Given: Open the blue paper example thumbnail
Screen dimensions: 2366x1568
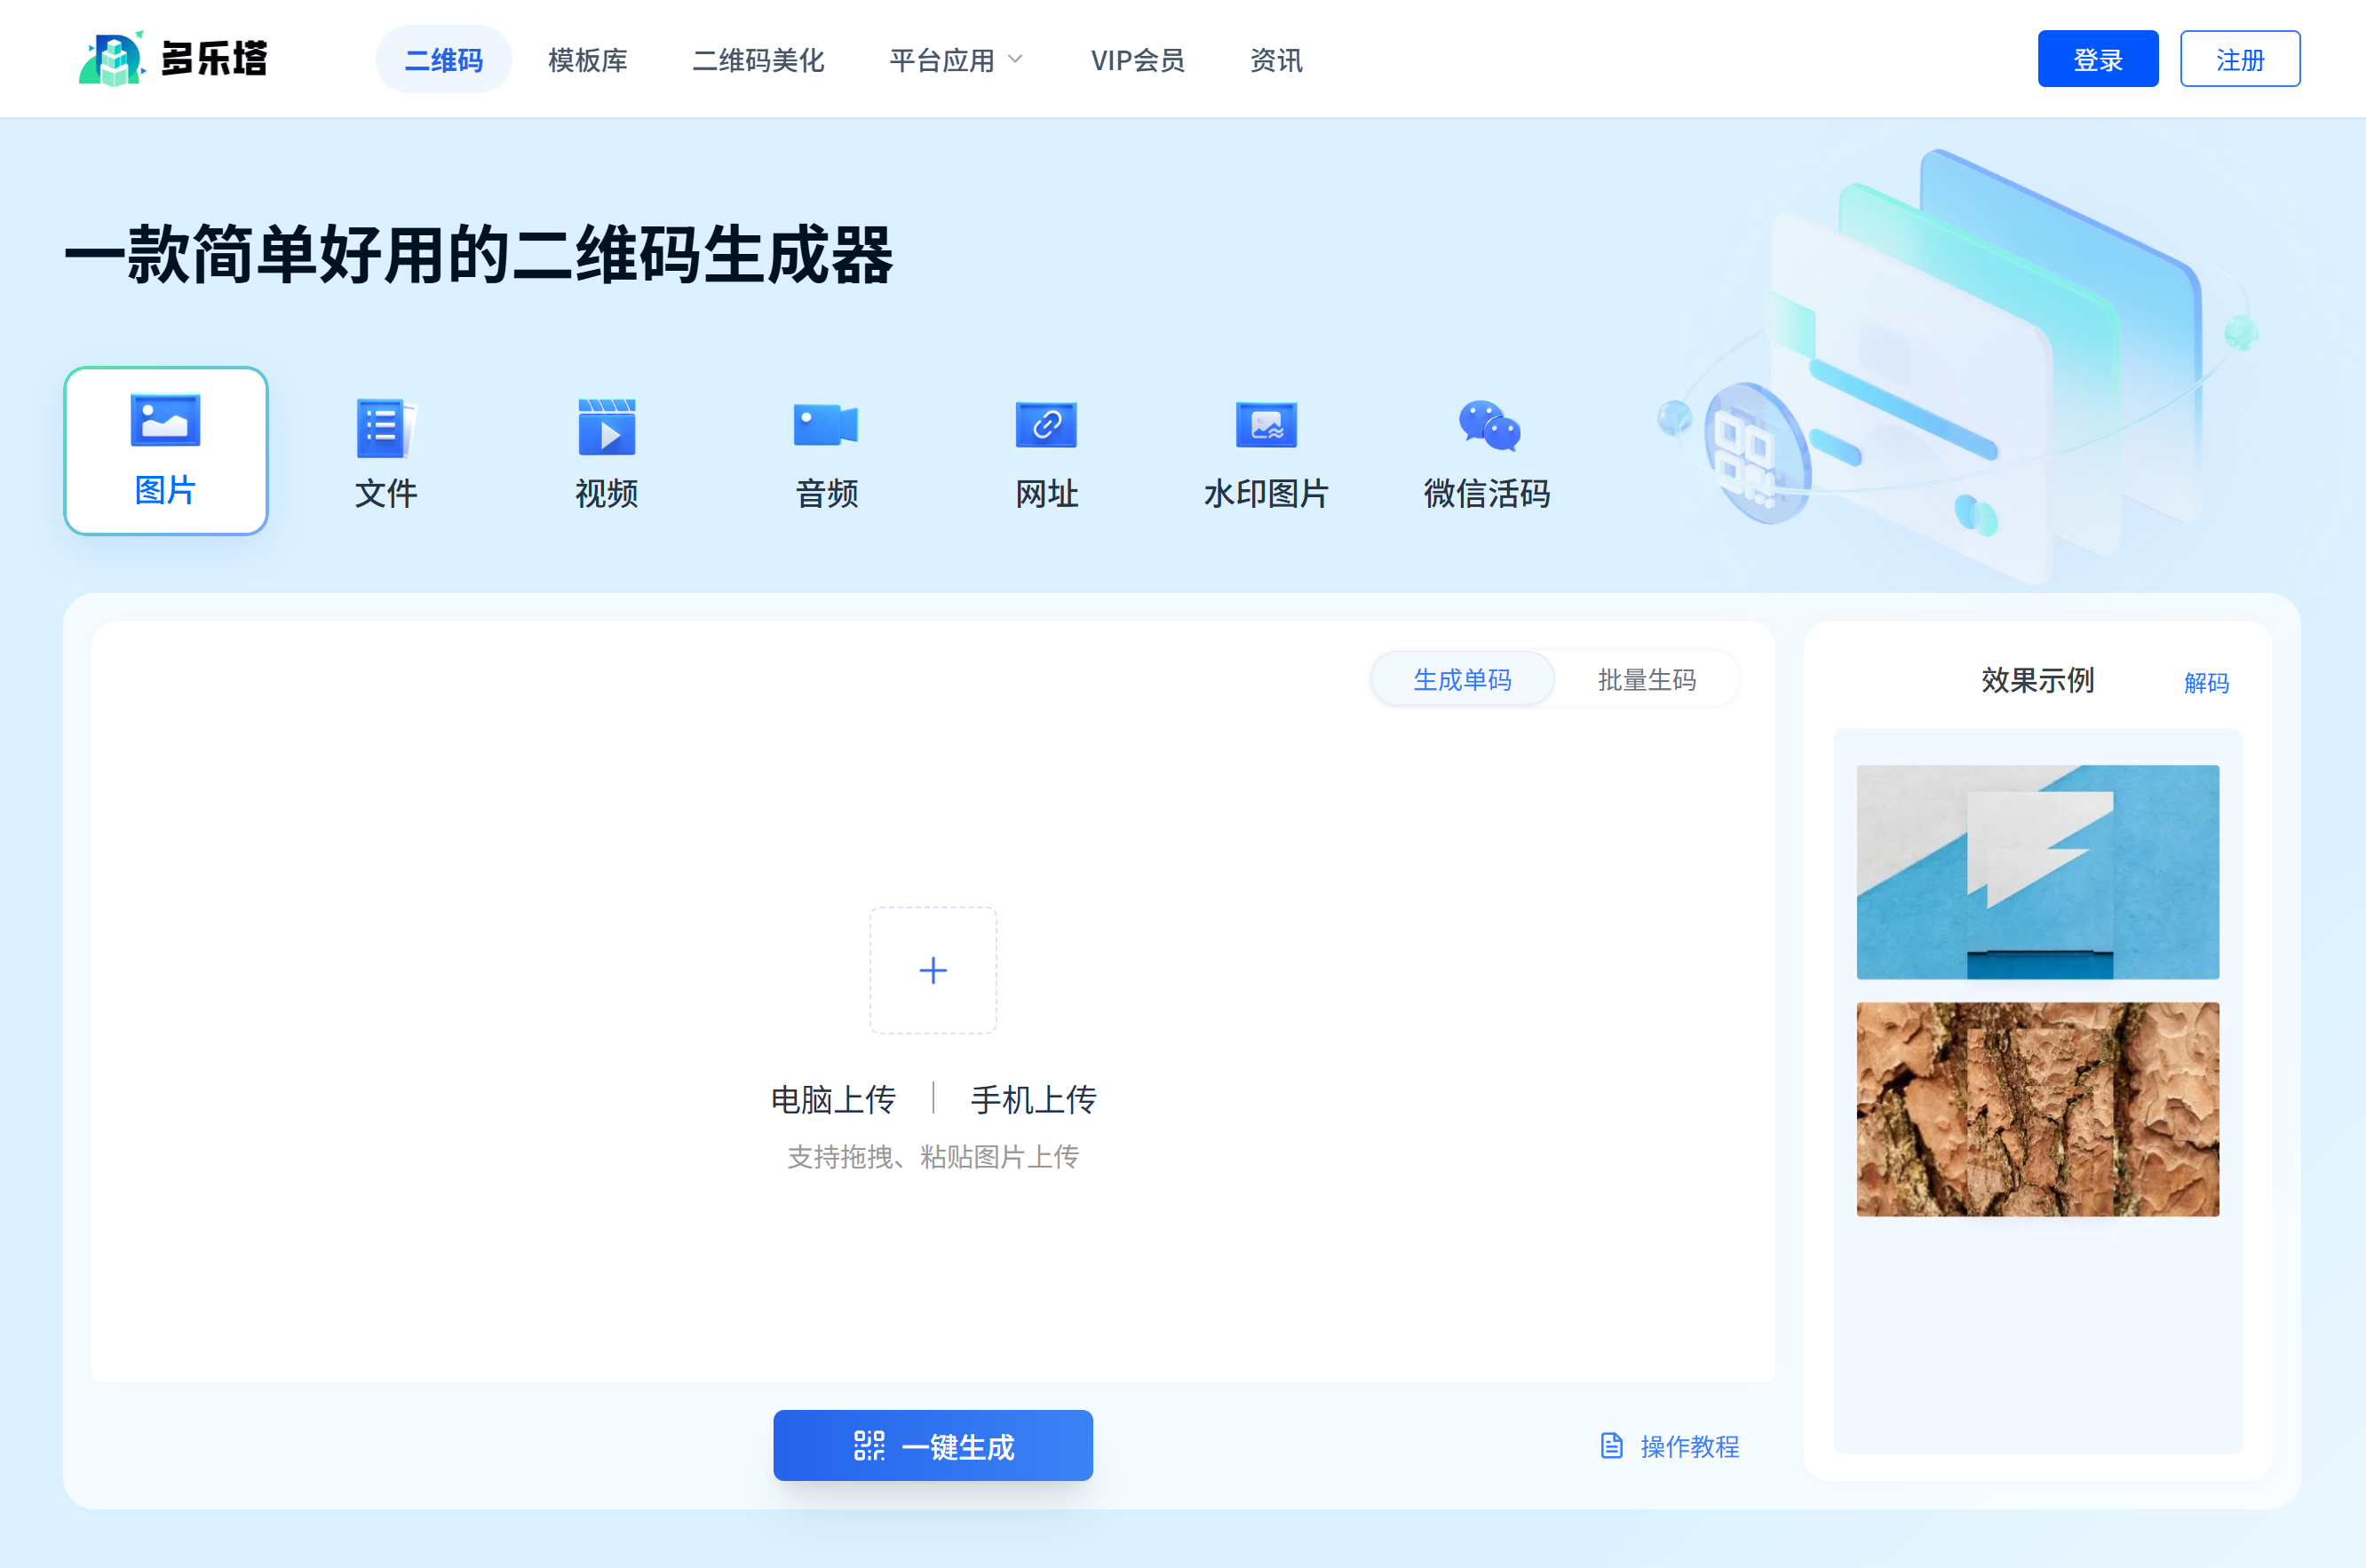Looking at the screenshot, I should tap(2037, 871).
